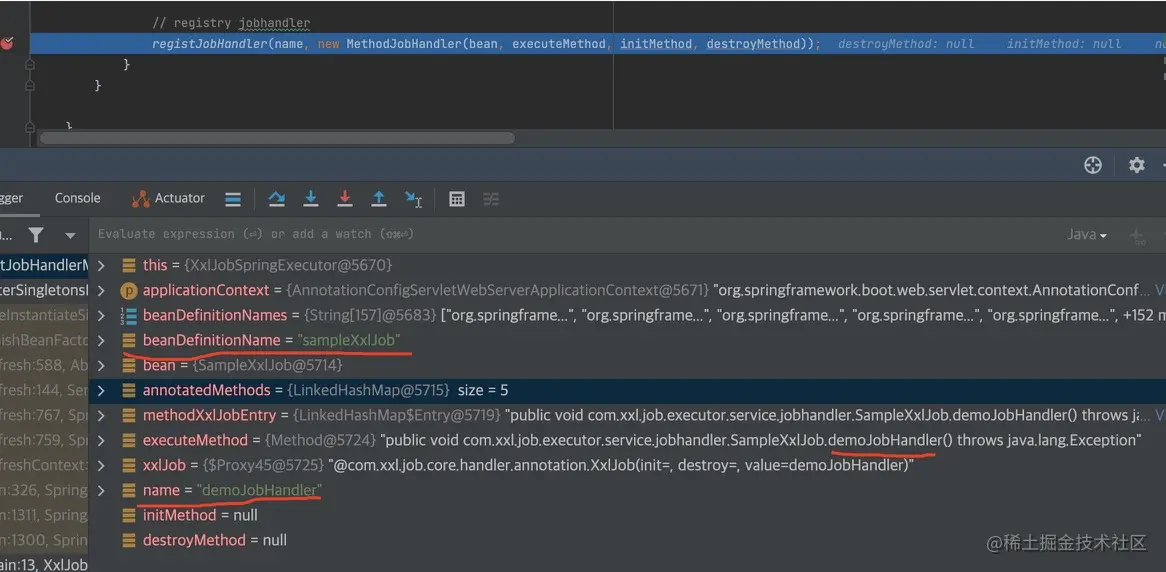Image resolution: width=1166 pixels, height=572 pixels.
Task: Click the Step Over button
Action: point(277,199)
